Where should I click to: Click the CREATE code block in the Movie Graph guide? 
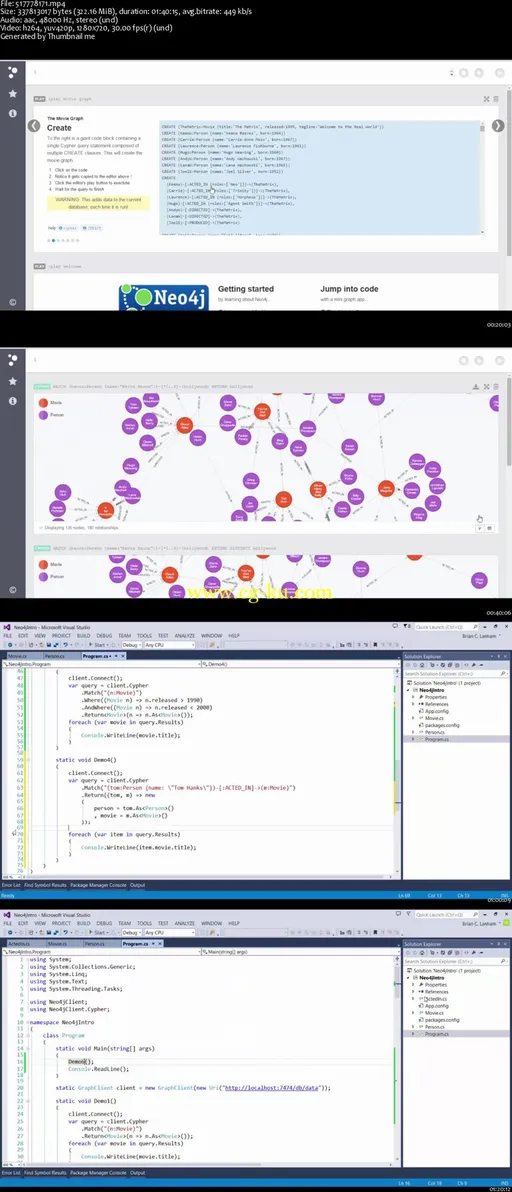click(320, 178)
